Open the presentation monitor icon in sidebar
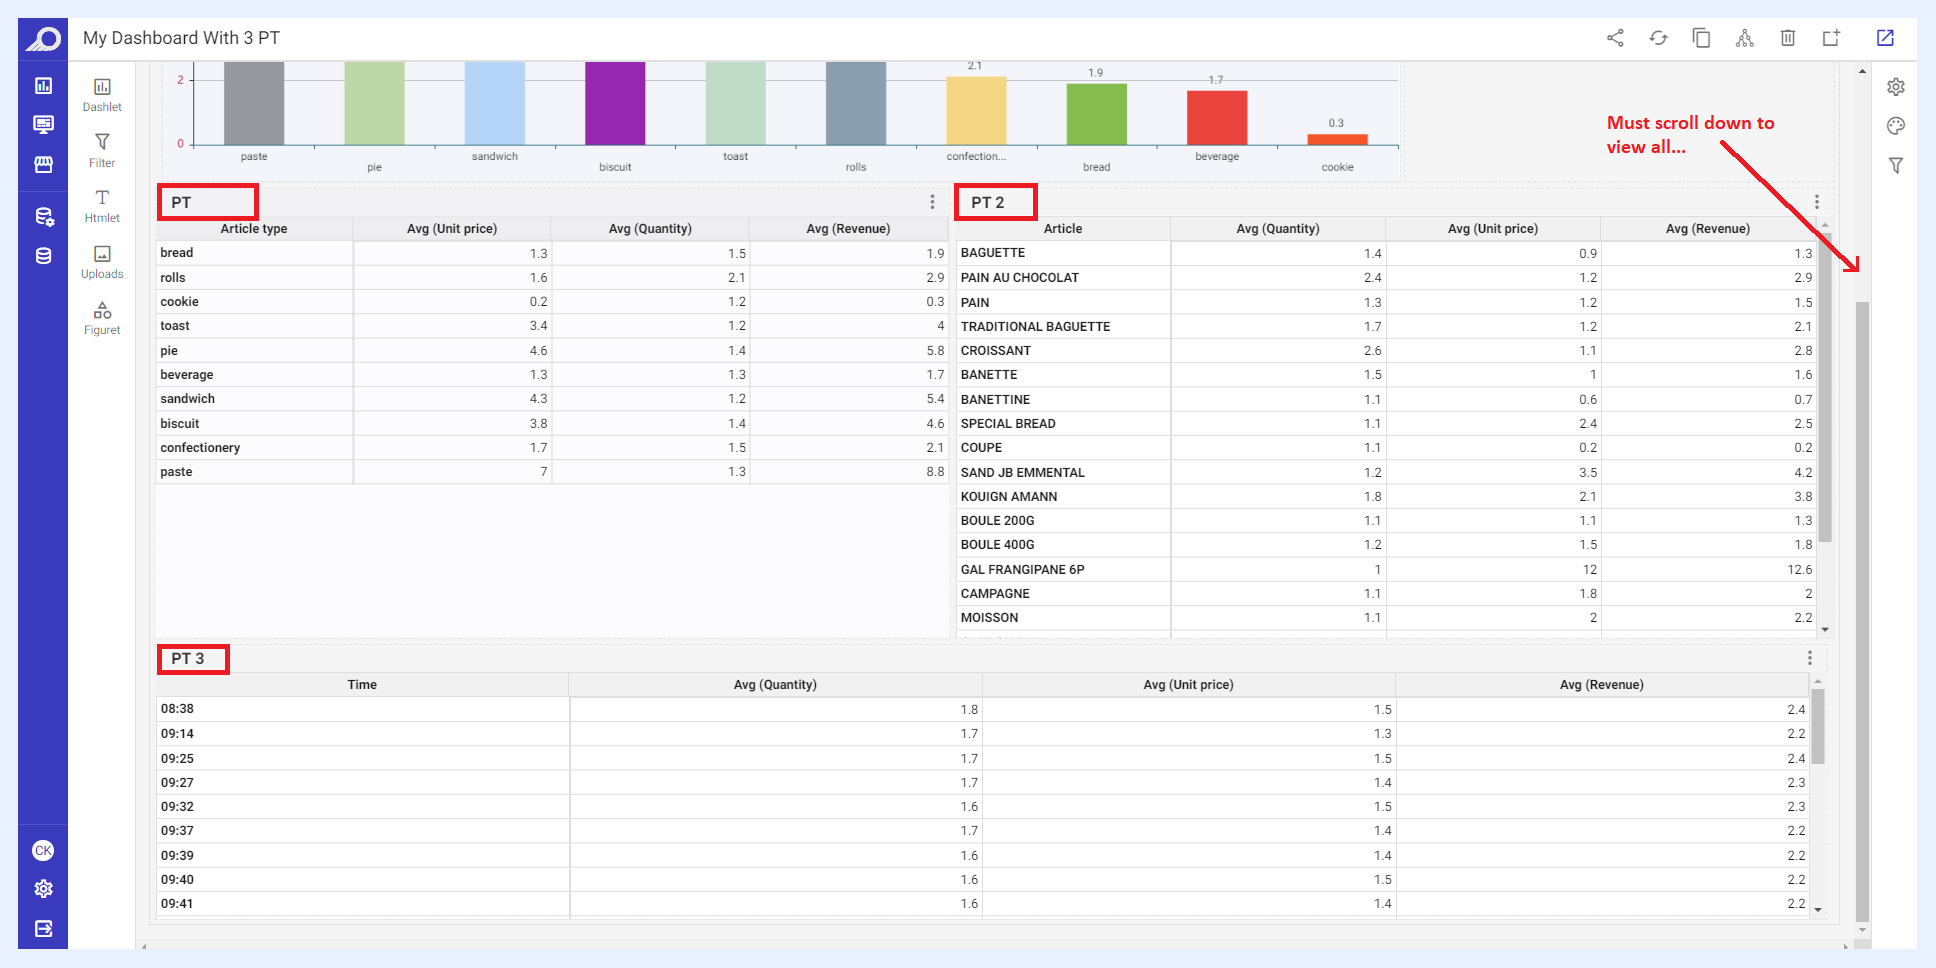The width and height of the screenshot is (1936, 968). pyautogui.click(x=43, y=125)
